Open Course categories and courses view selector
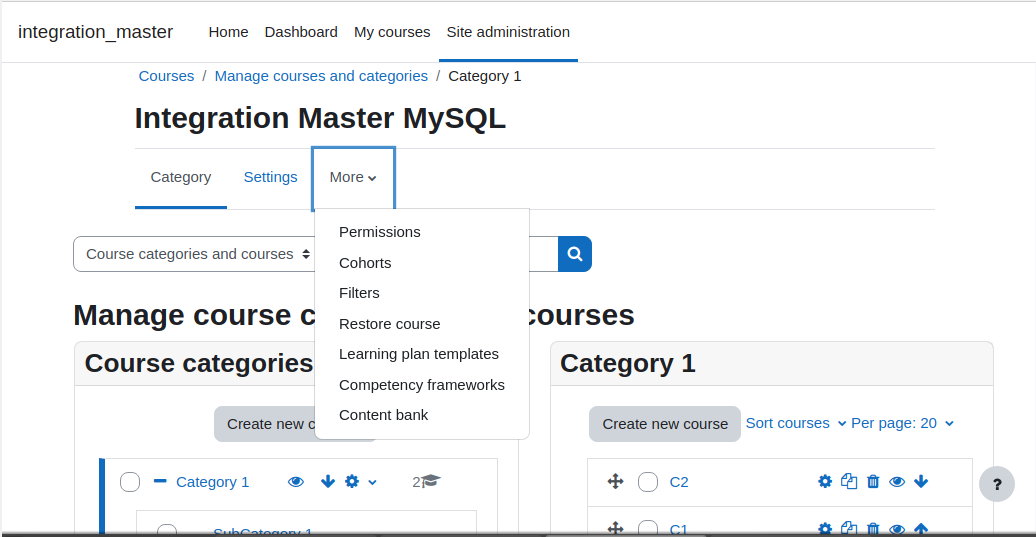Viewport: 1036px width, 537px height. [x=195, y=254]
